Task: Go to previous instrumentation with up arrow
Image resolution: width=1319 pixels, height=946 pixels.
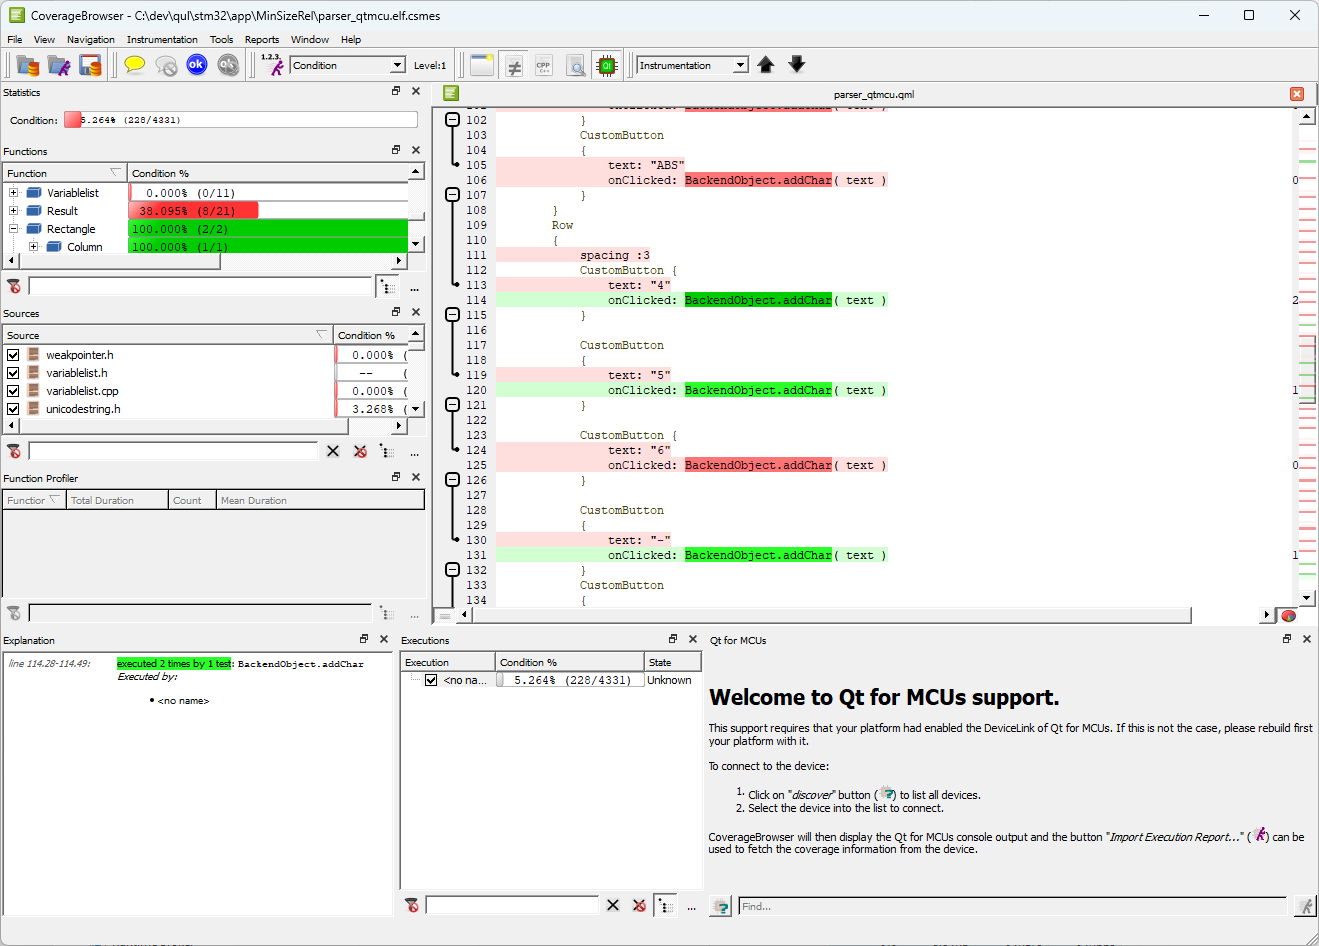Action: [x=766, y=65]
